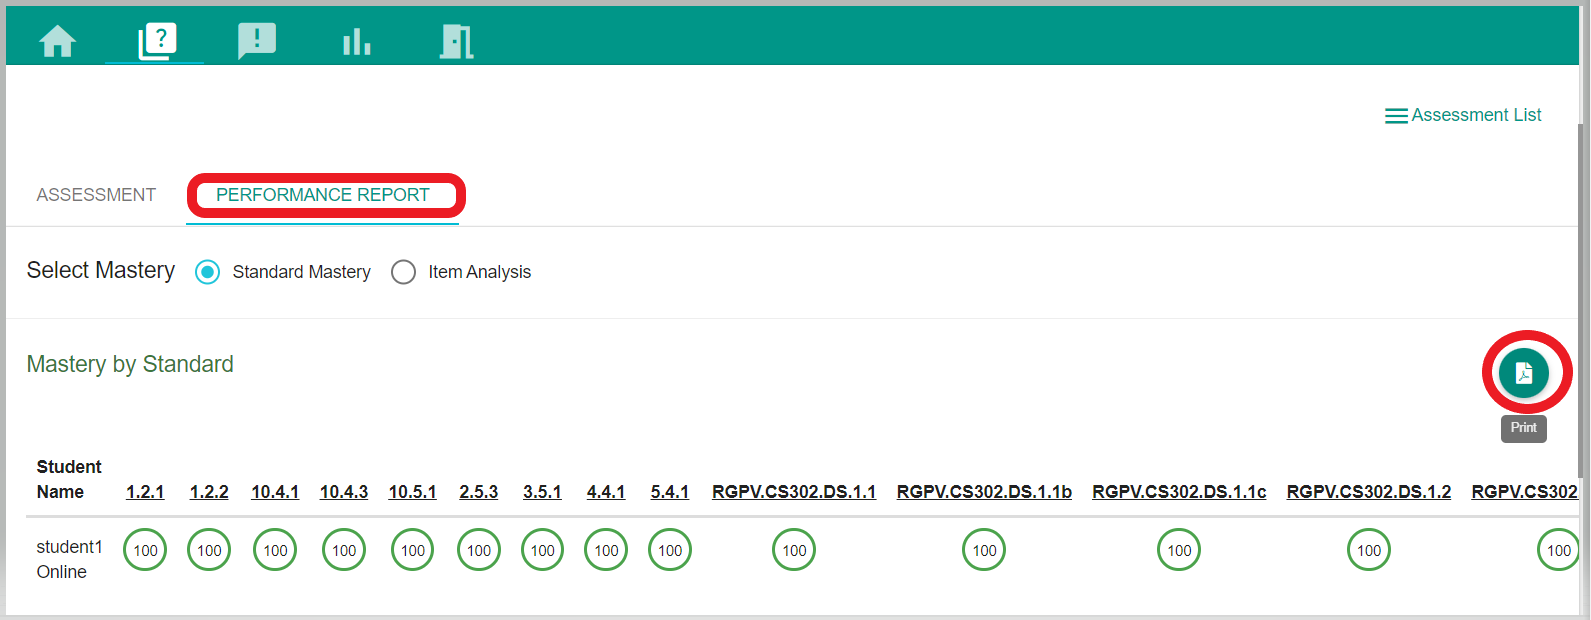Click the 4.4.1 standard header link
This screenshot has height=620, width=1591.
tap(606, 492)
